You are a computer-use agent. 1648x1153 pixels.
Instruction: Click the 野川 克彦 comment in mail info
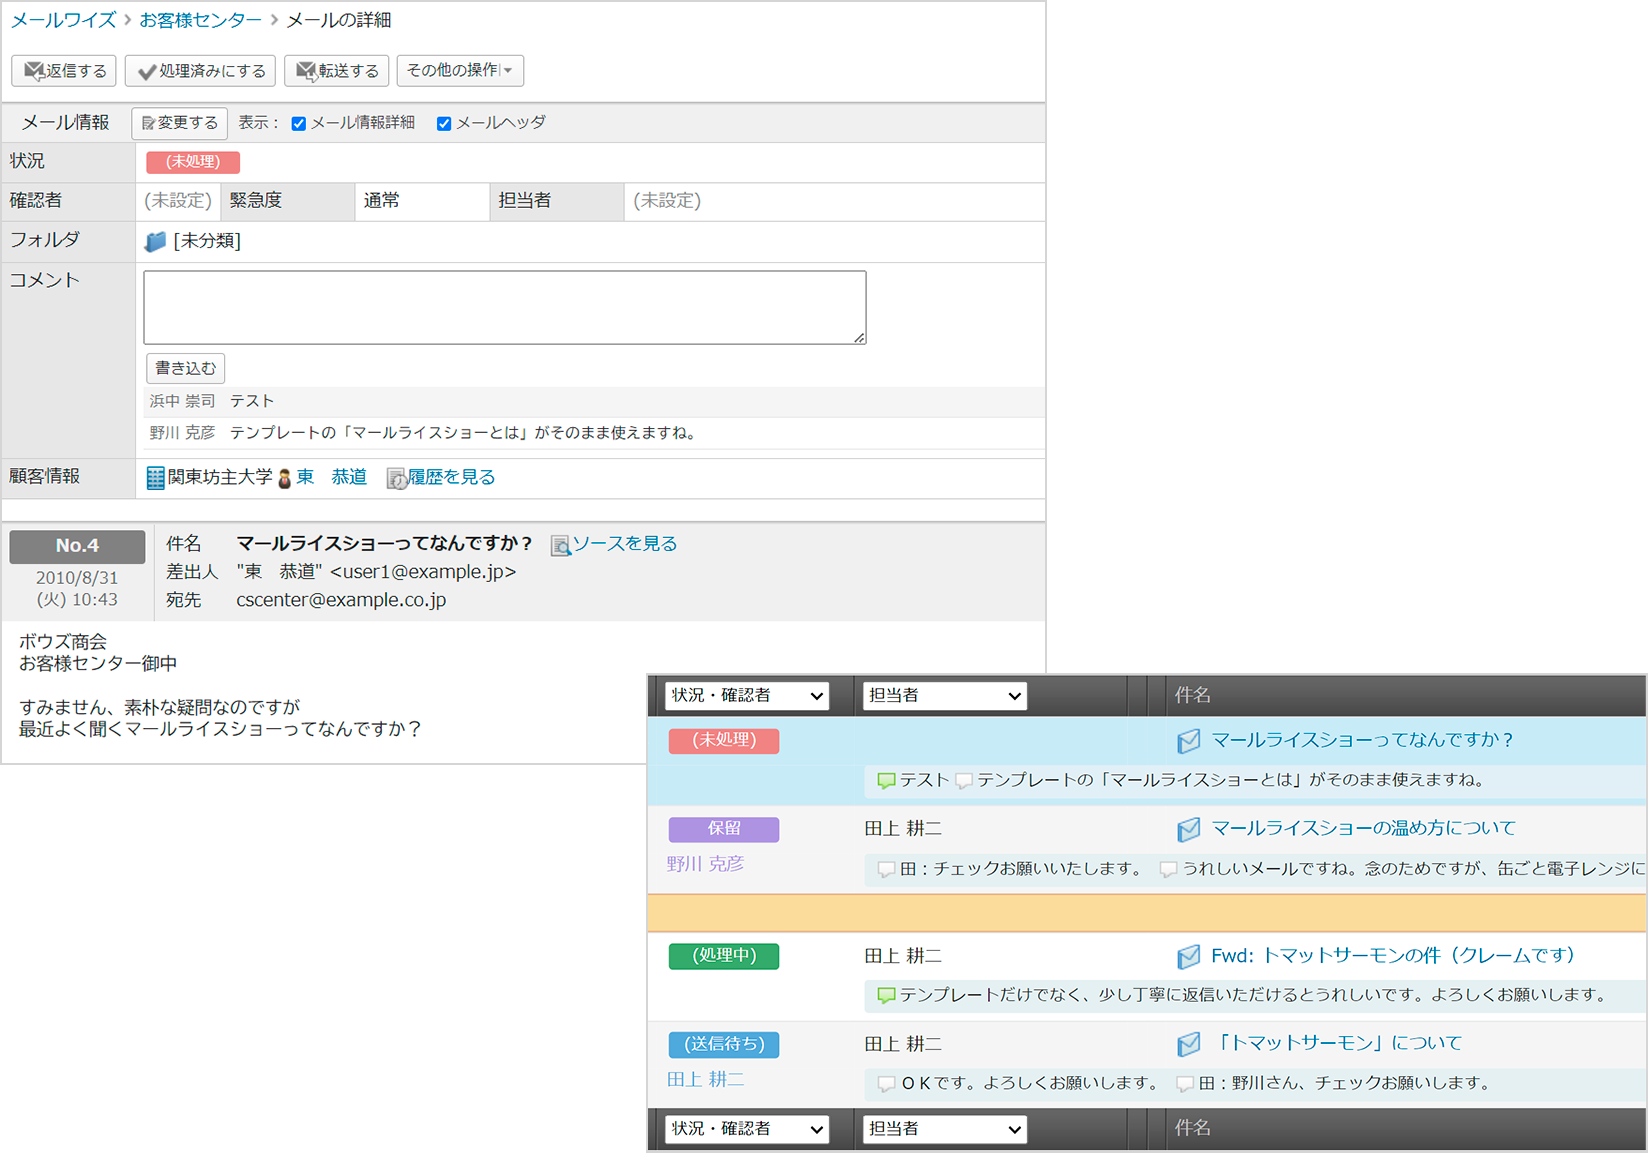click(x=595, y=433)
